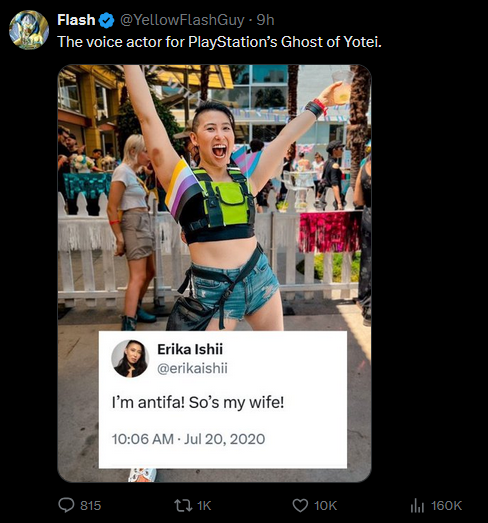Image resolution: width=488 pixels, height=523 pixels.
Task: Click Erika Ishii's avatar in the embedded tweet
Action: (130, 359)
